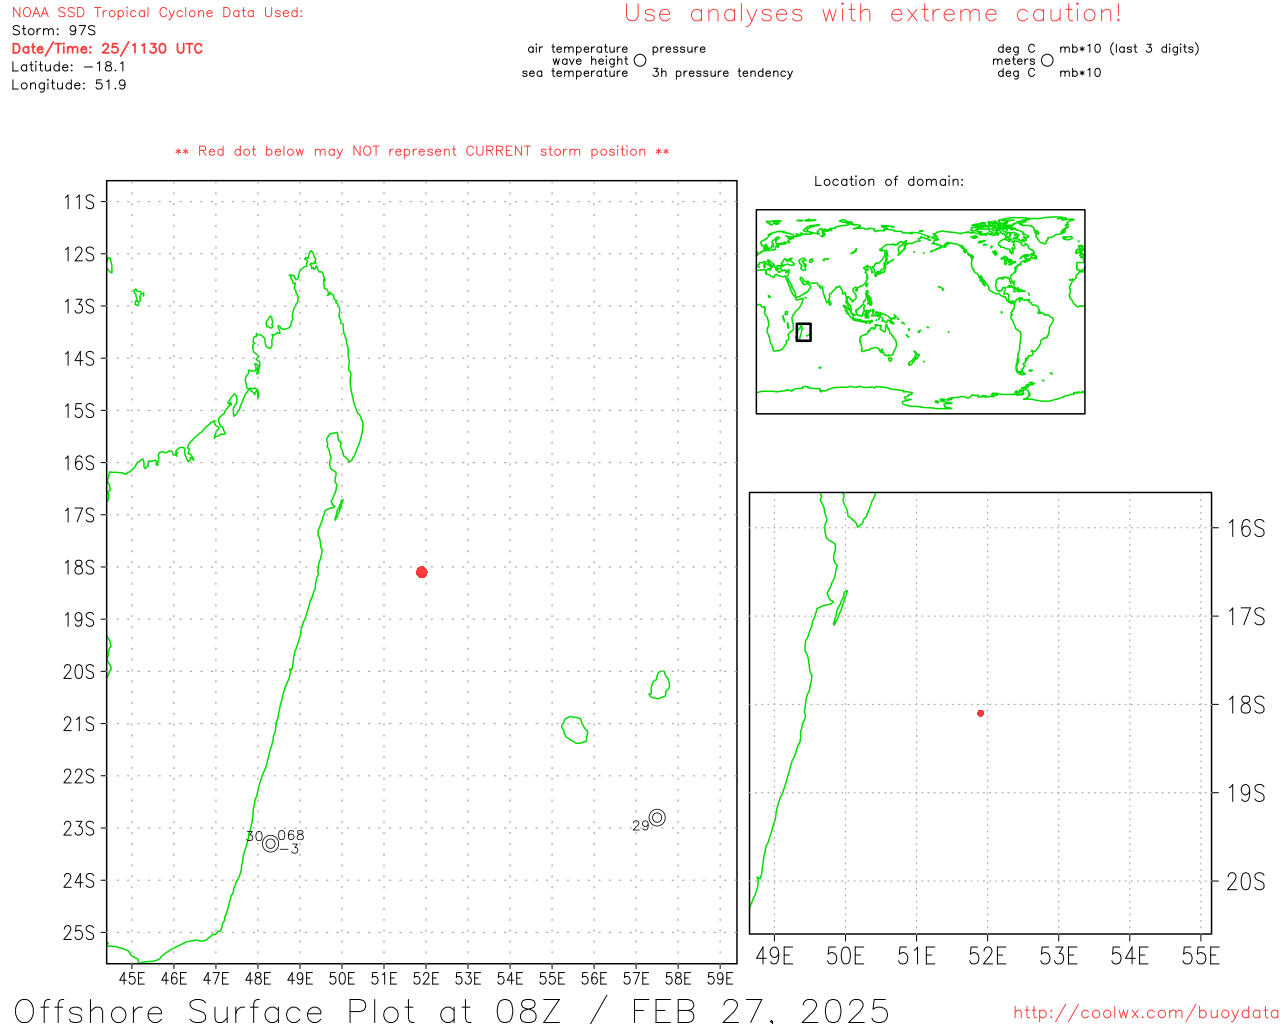
Task: Click the 'Storm: 97S' label
Action: (54, 31)
